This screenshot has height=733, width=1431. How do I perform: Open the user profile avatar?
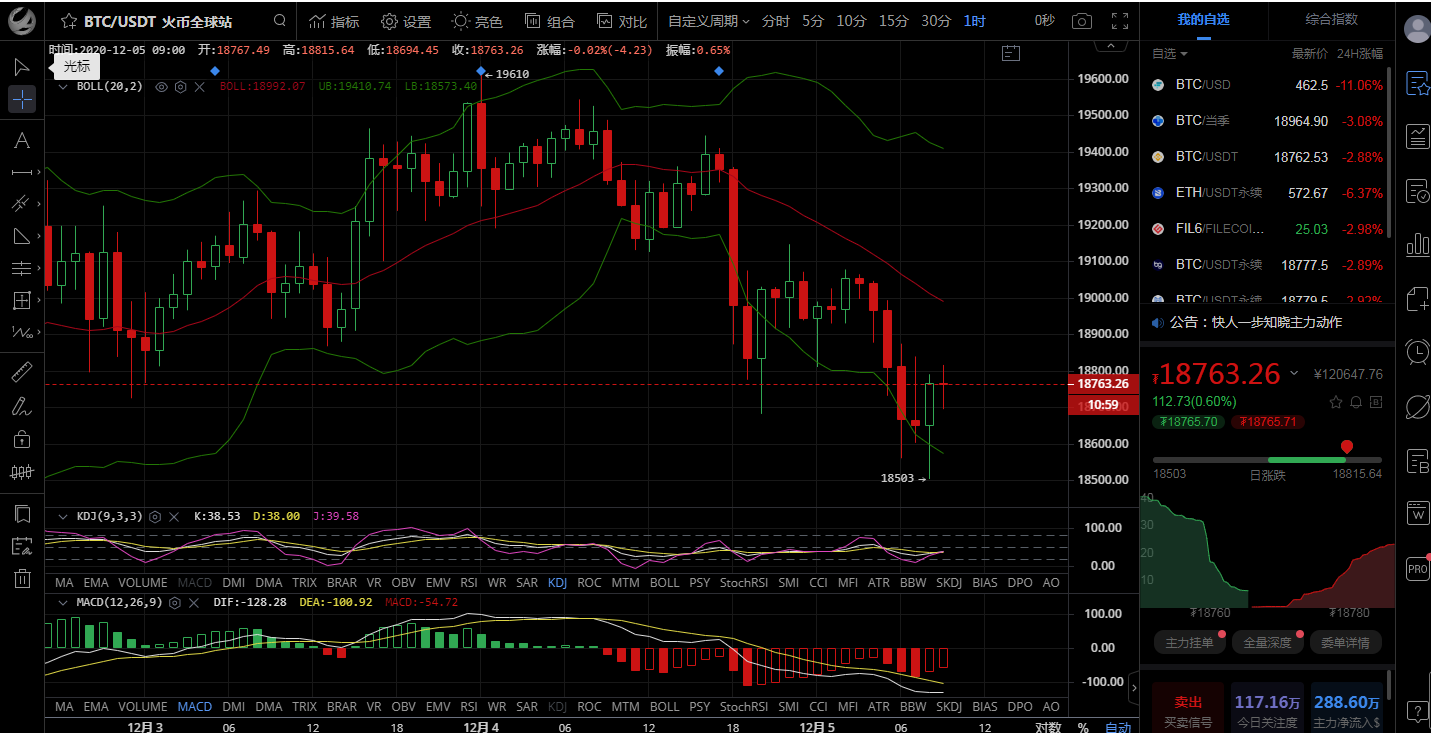1417,30
